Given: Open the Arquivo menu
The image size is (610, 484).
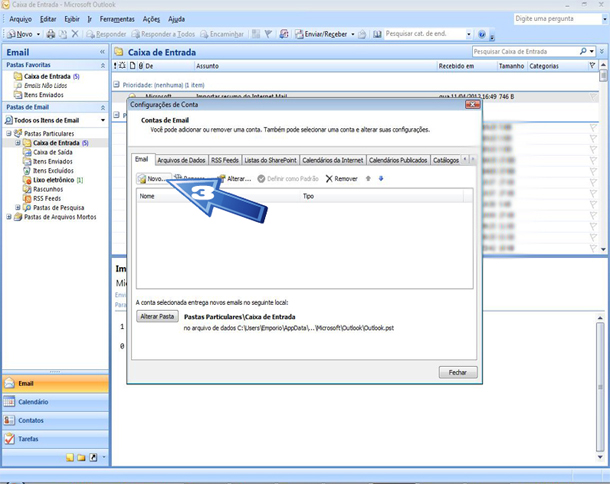Looking at the screenshot, I should click(21, 19).
